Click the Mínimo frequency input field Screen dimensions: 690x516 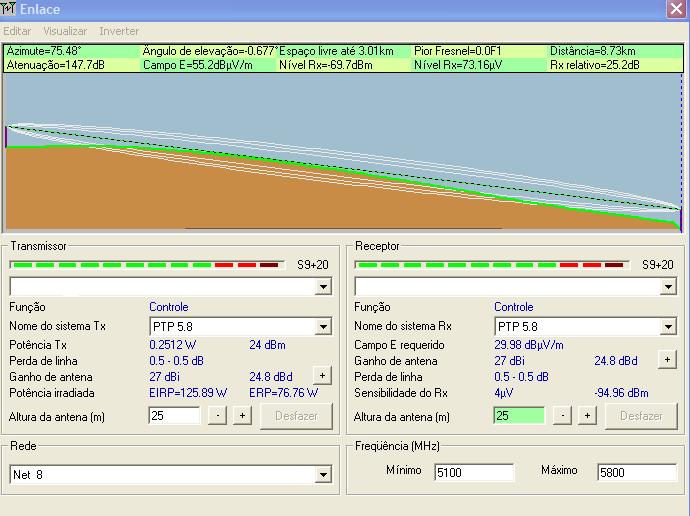(474, 472)
